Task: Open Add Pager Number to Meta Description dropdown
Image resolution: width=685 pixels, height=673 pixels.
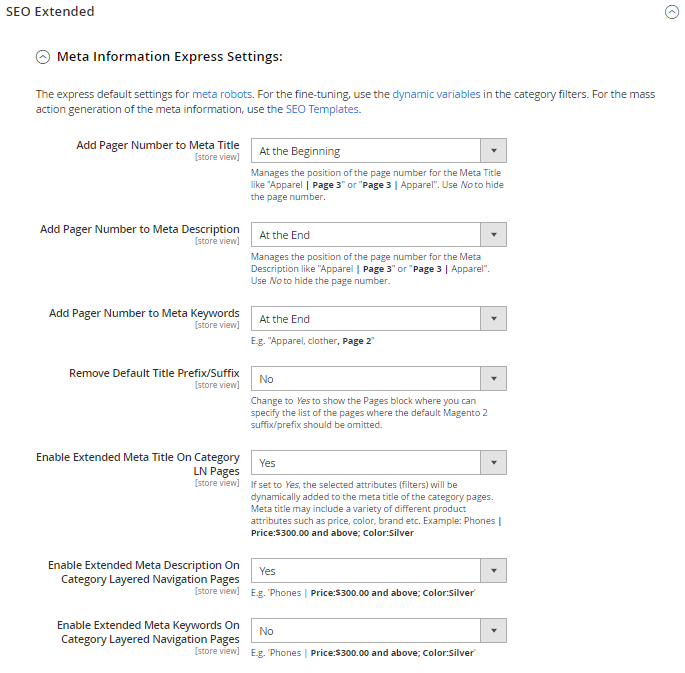Action: (378, 235)
